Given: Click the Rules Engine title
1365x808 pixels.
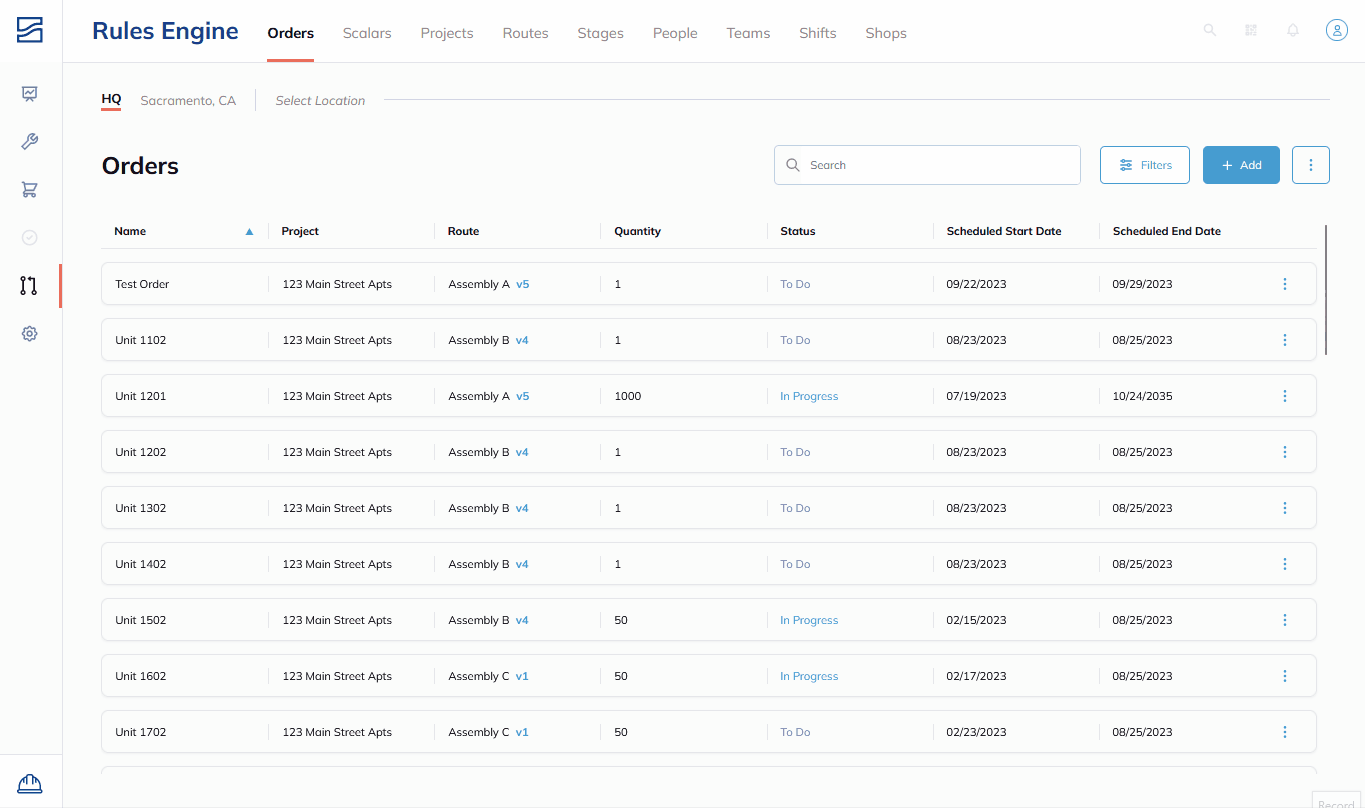Looking at the screenshot, I should coord(165,31).
